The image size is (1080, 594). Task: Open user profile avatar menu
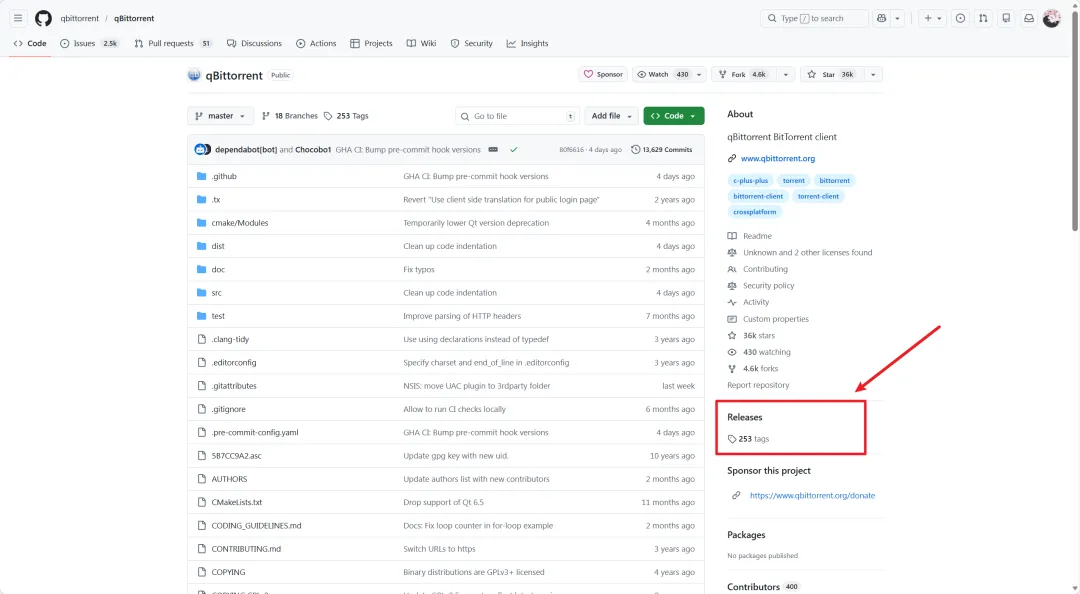coord(1052,19)
